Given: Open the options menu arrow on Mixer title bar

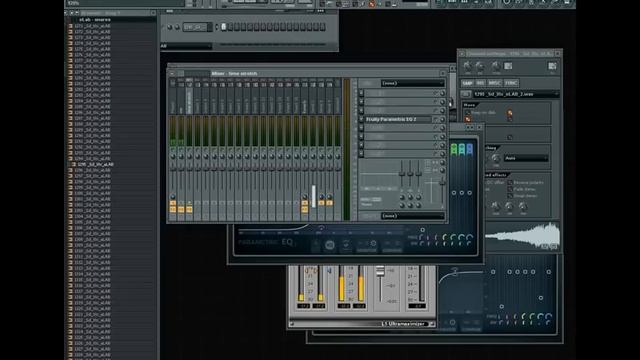Looking at the screenshot, I should pos(172,74).
